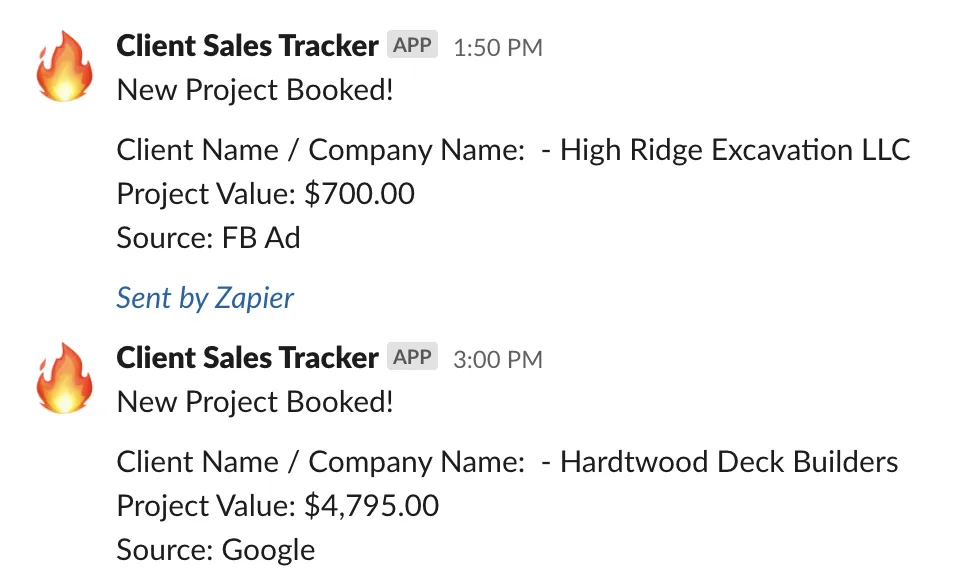974x584 pixels.
Task: Select High Ridge Excavation LLC text
Action: [735, 150]
